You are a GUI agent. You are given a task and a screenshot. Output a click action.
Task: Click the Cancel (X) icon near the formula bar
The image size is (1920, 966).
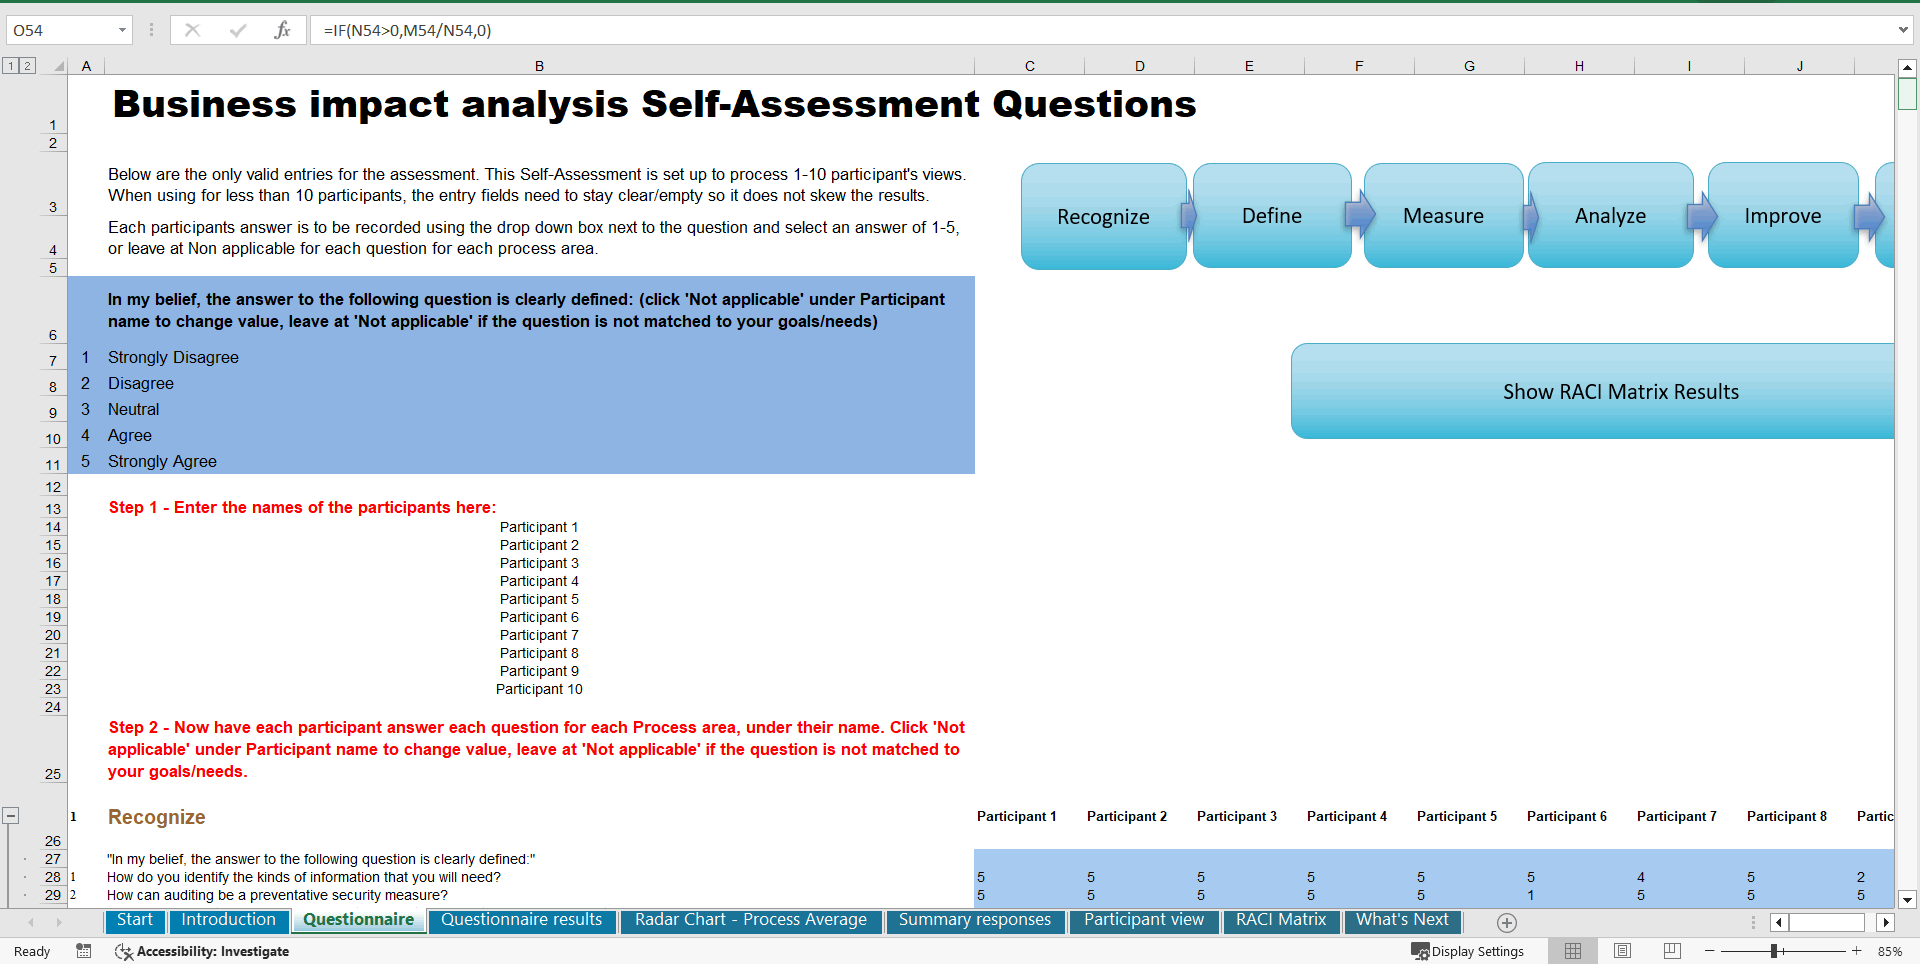tap(192, 30)
